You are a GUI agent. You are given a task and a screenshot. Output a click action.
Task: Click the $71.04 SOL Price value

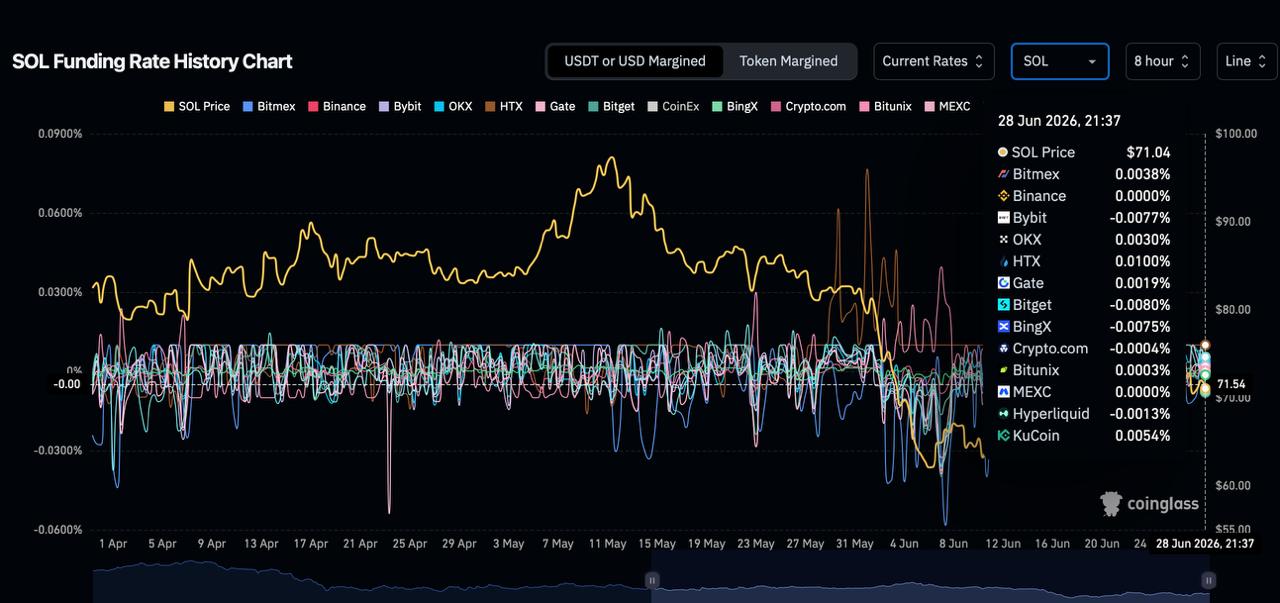pos(1148,152)
